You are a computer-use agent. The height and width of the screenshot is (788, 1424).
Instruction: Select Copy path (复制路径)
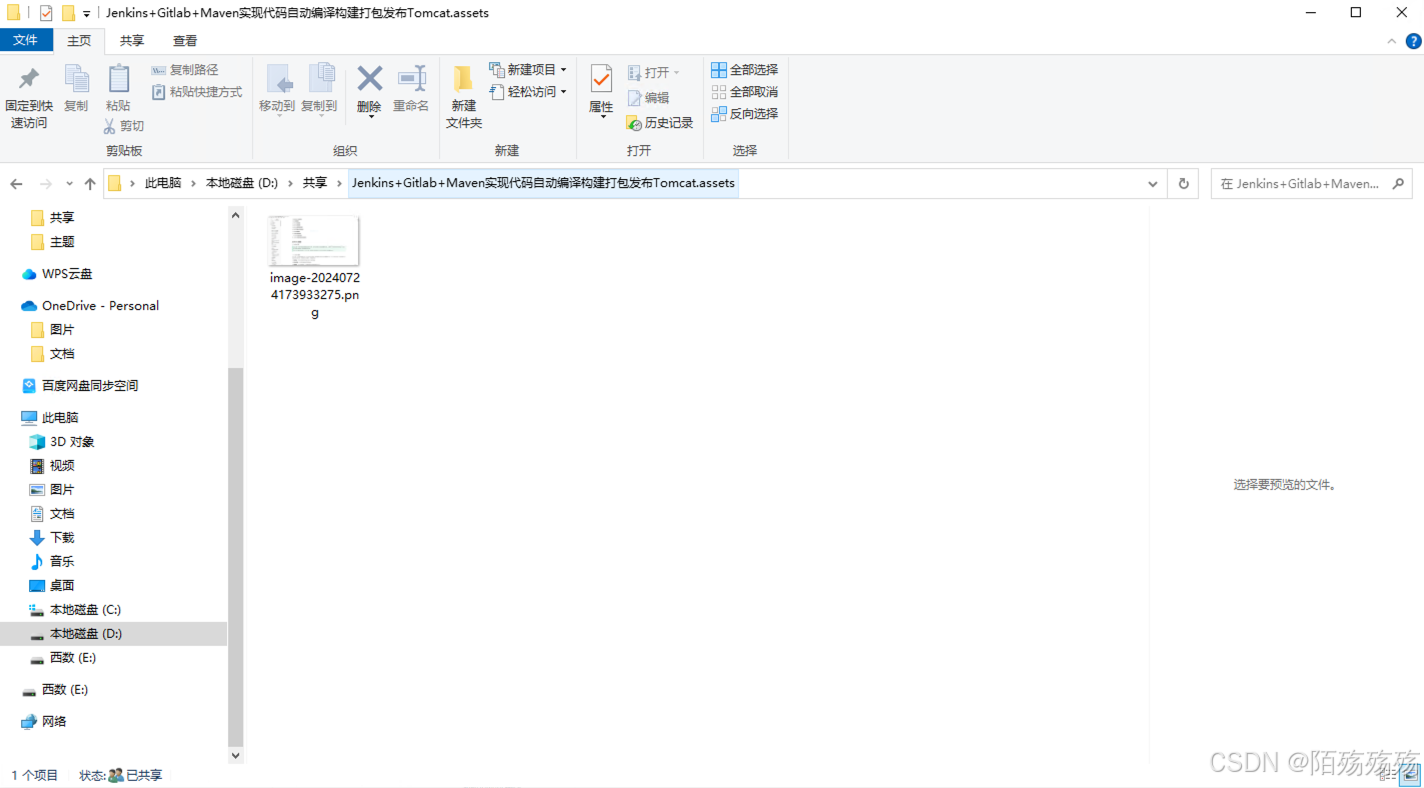tap(185, 70)
